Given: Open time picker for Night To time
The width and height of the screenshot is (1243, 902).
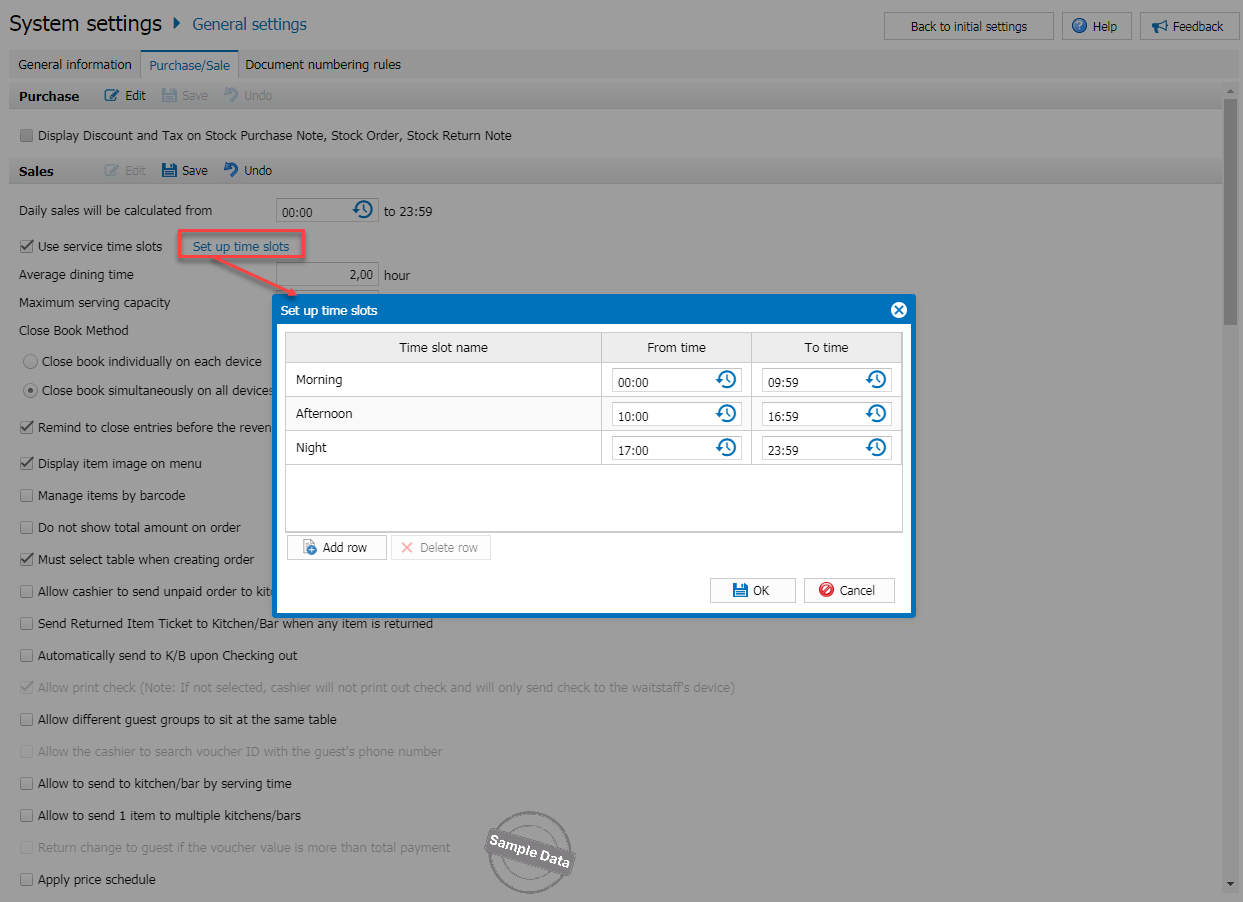Looking at the screenshot, I should [x=876, y=448].
